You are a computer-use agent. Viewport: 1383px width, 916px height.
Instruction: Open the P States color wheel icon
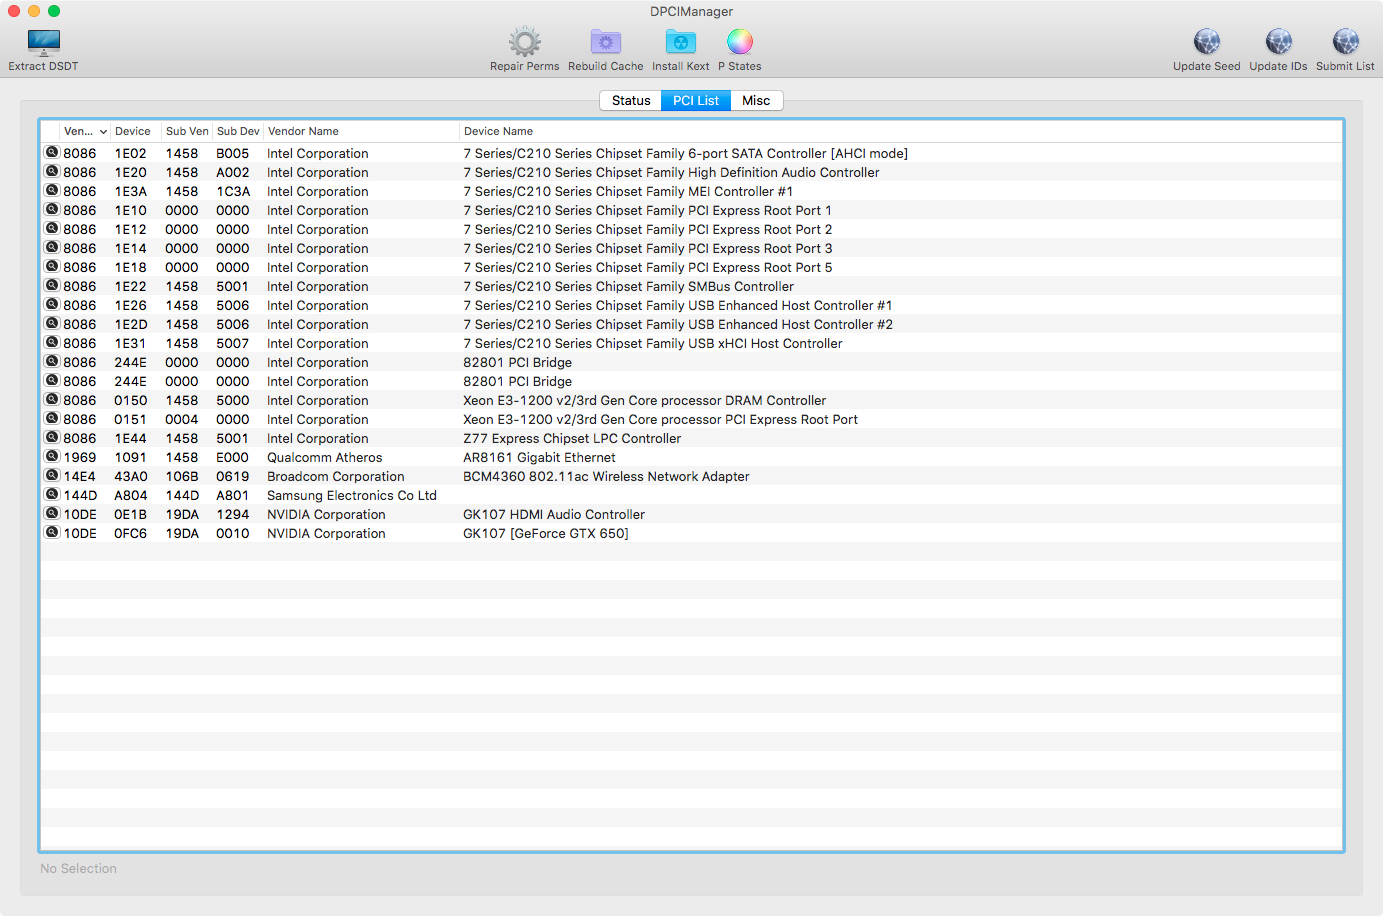(x=739, y=42)
